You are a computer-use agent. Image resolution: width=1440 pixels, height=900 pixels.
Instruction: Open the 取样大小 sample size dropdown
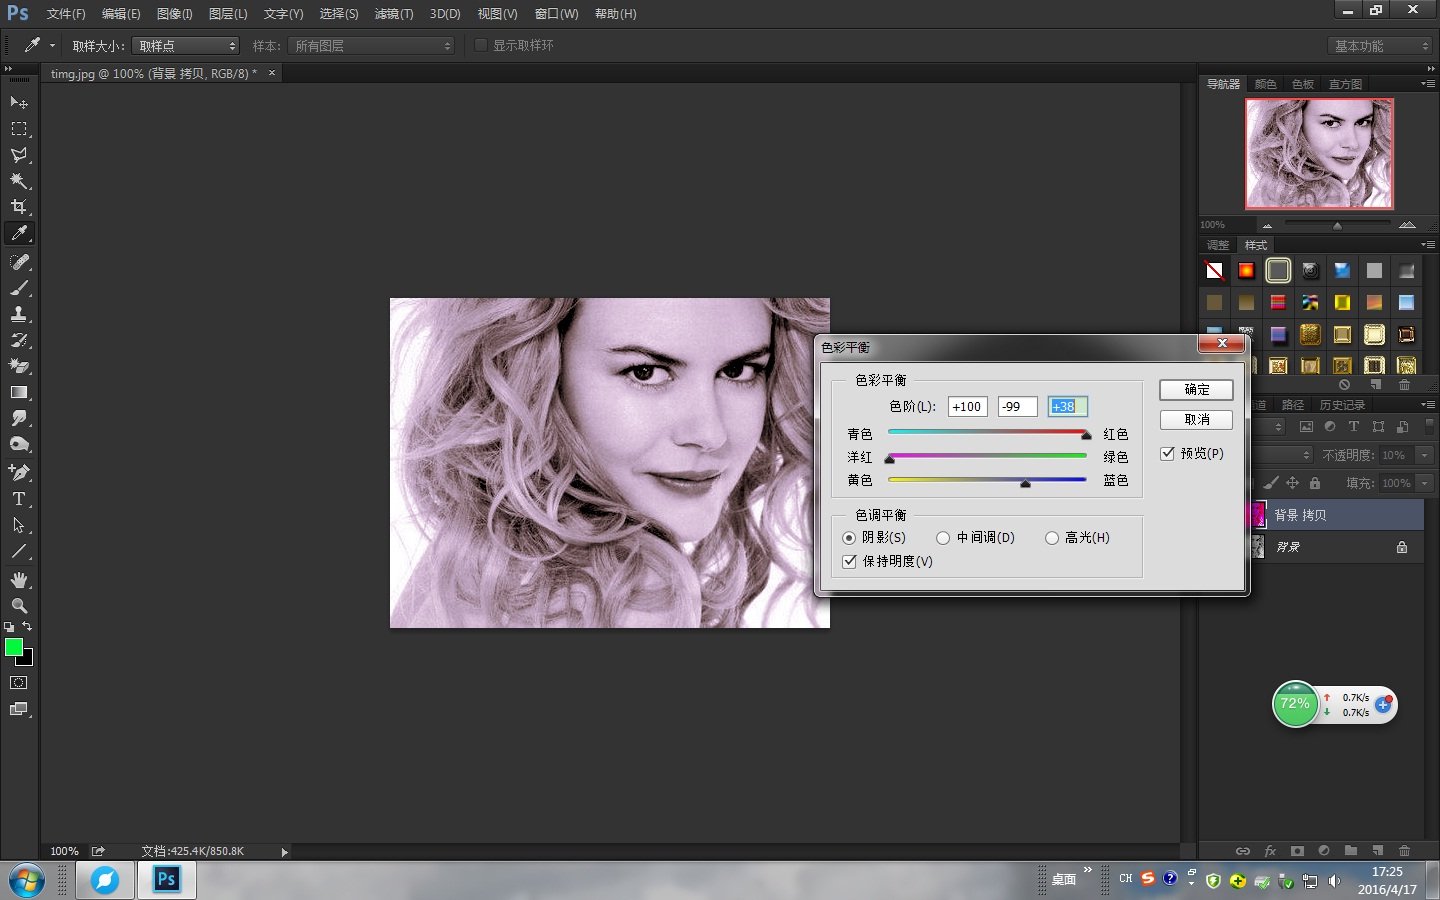click(185, 45)
